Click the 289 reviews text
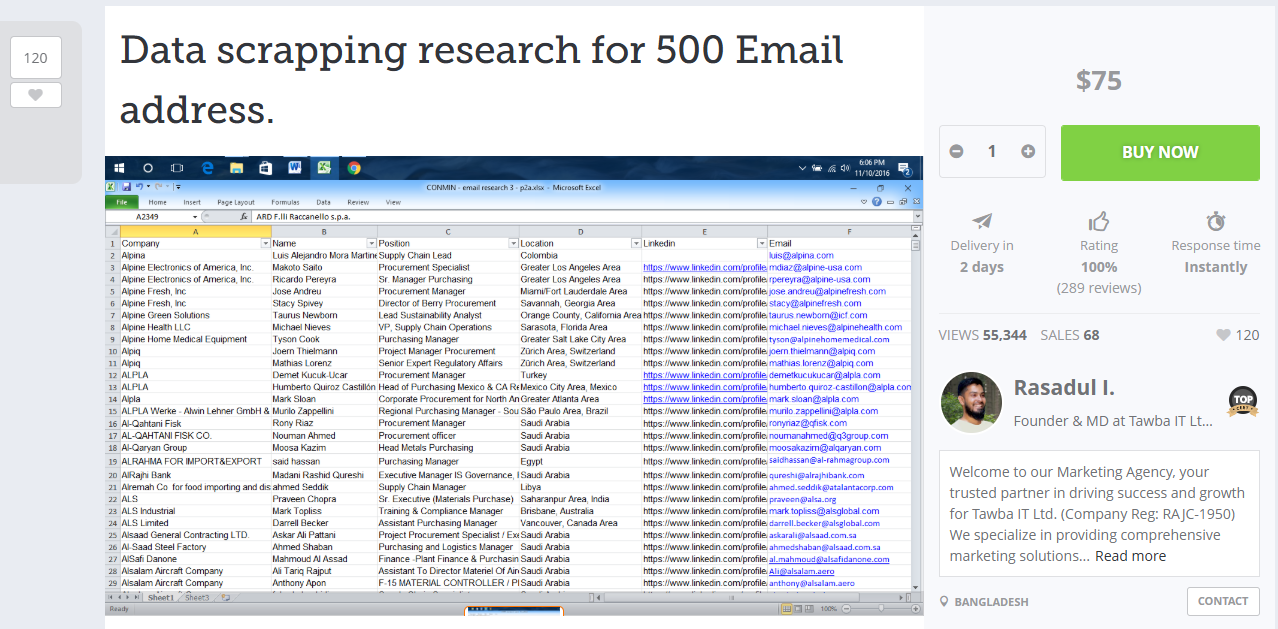 point(1098,288)
